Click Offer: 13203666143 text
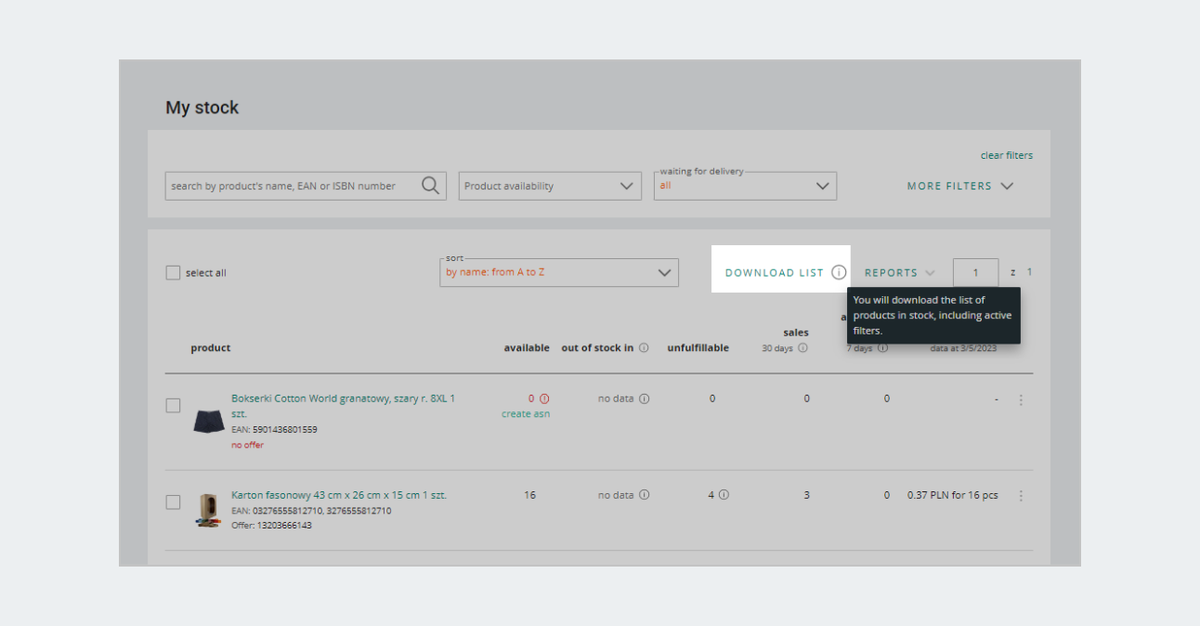 point(271,525)
